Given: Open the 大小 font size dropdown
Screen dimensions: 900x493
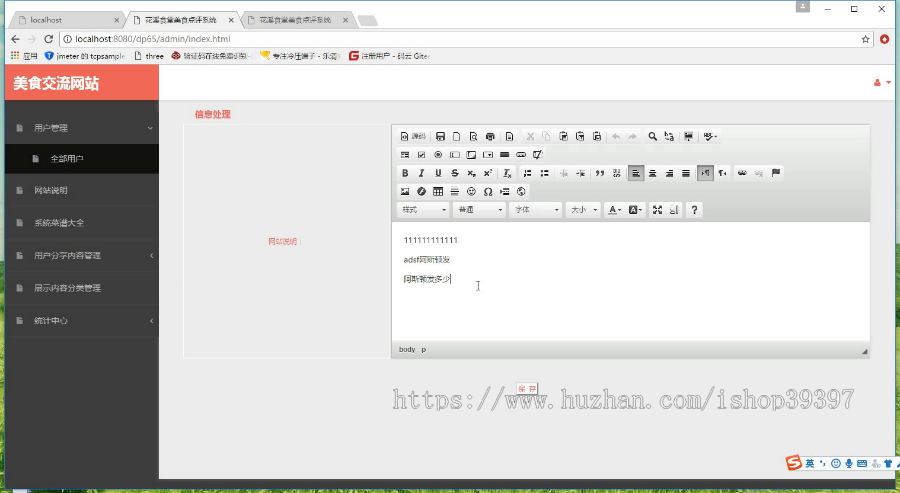Looking at the screenshot, I should point(583,210).
